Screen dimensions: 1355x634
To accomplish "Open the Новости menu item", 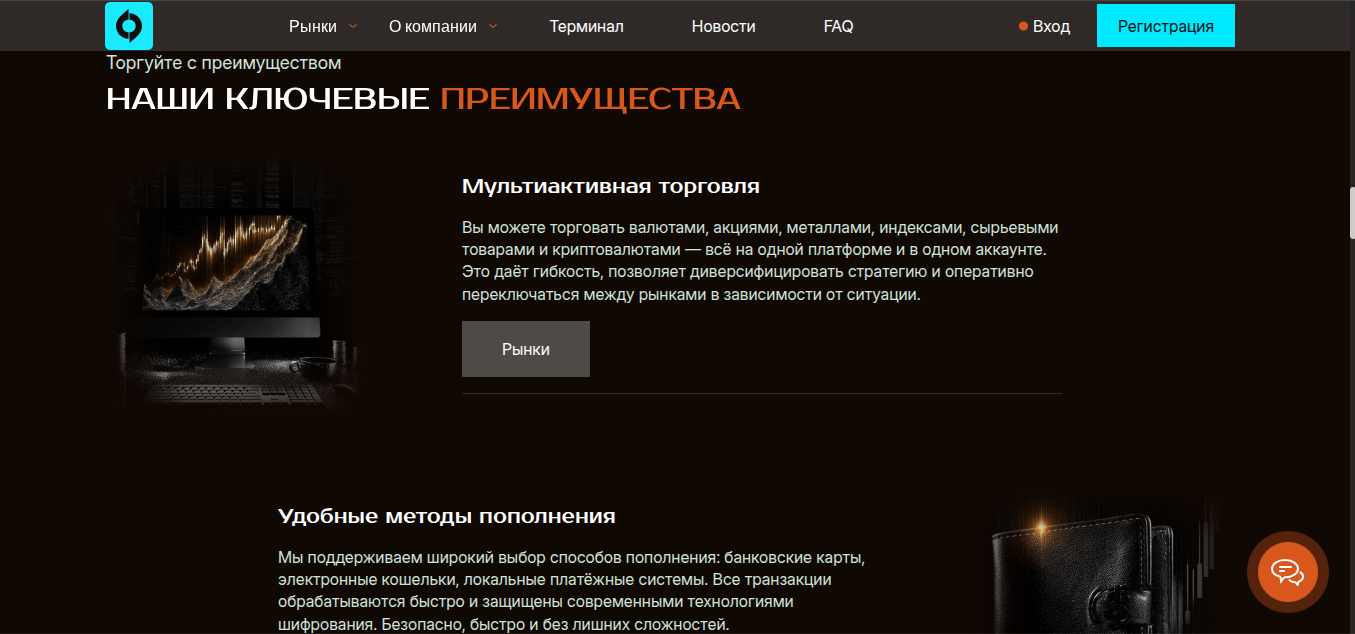I will (x=723, y=26).
